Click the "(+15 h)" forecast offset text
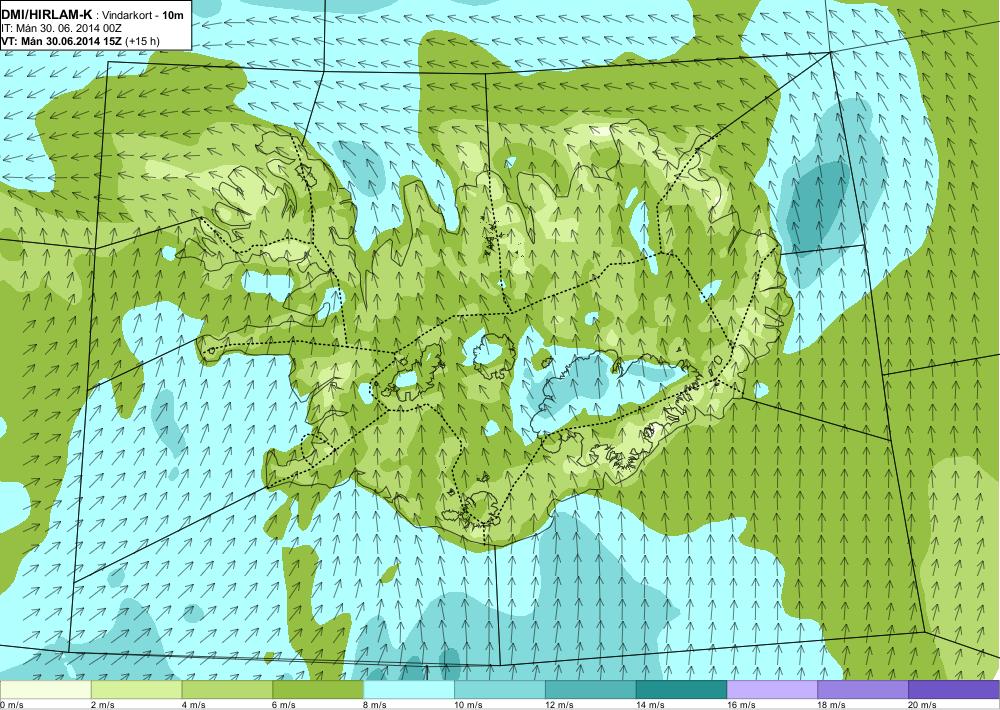Screen dimensions: 1000x710 point(143,41)
